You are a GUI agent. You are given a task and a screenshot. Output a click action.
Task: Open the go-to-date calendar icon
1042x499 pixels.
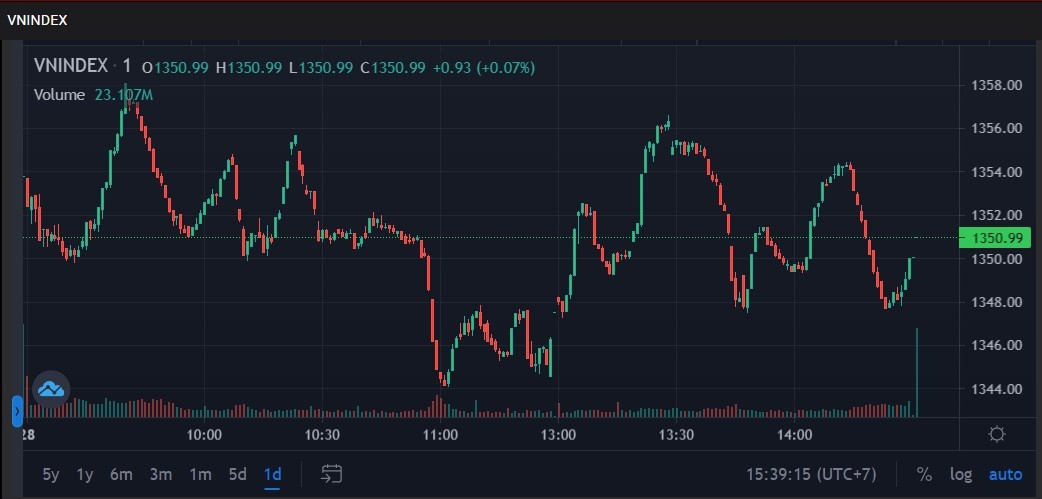[333, 474]
